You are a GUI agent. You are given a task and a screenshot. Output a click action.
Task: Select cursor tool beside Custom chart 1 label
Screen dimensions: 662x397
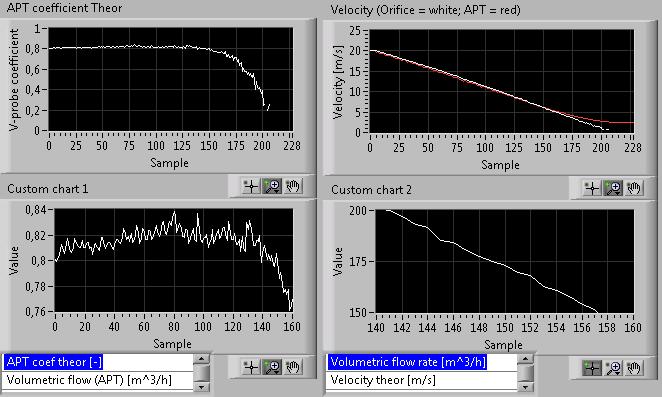251,186
